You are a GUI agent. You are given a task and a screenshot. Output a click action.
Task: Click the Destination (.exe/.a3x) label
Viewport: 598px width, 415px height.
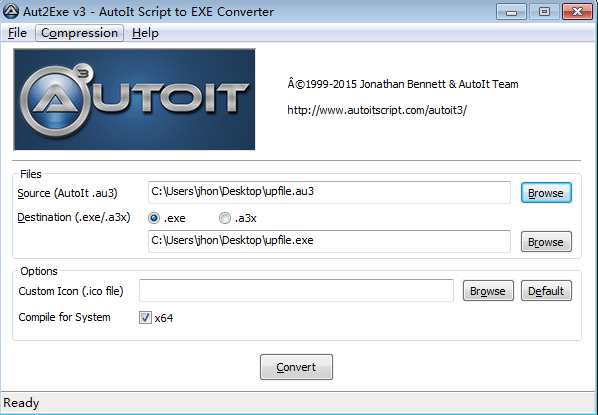click(74, 217)
